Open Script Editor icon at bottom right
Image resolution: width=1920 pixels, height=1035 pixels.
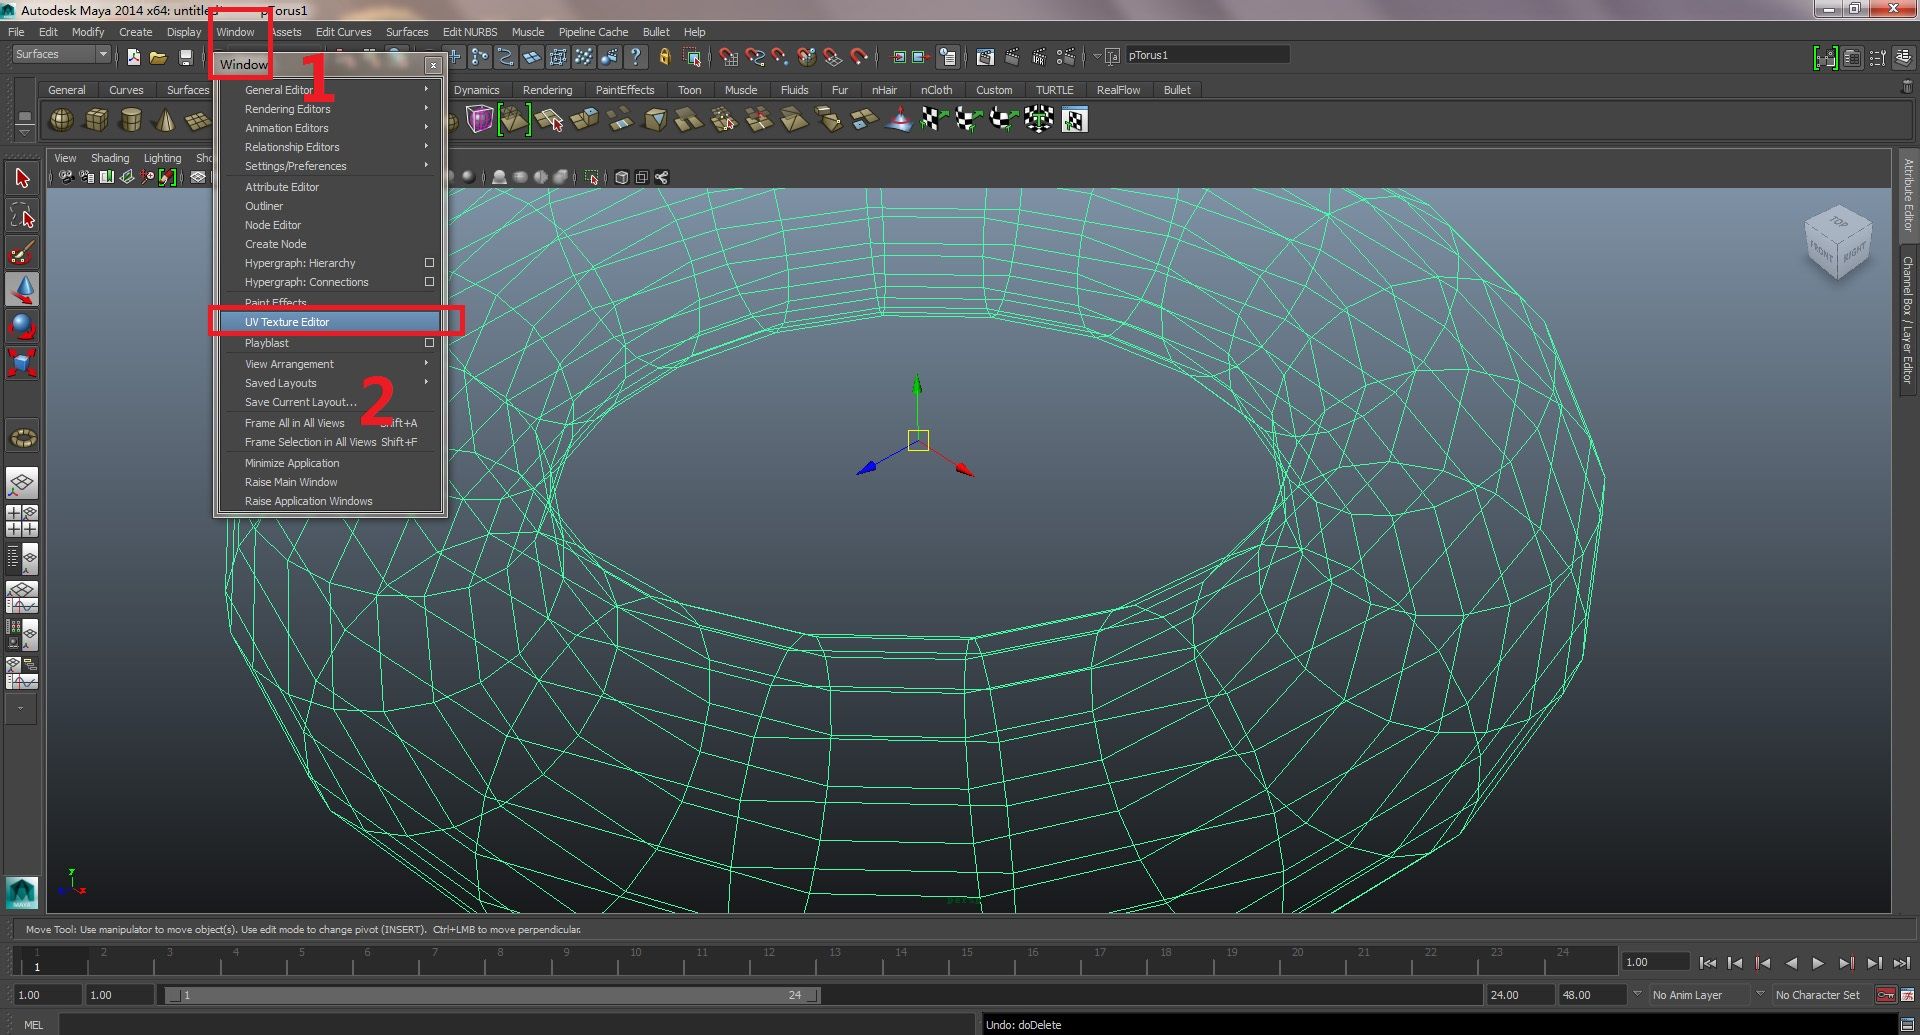(1907, 1024)
